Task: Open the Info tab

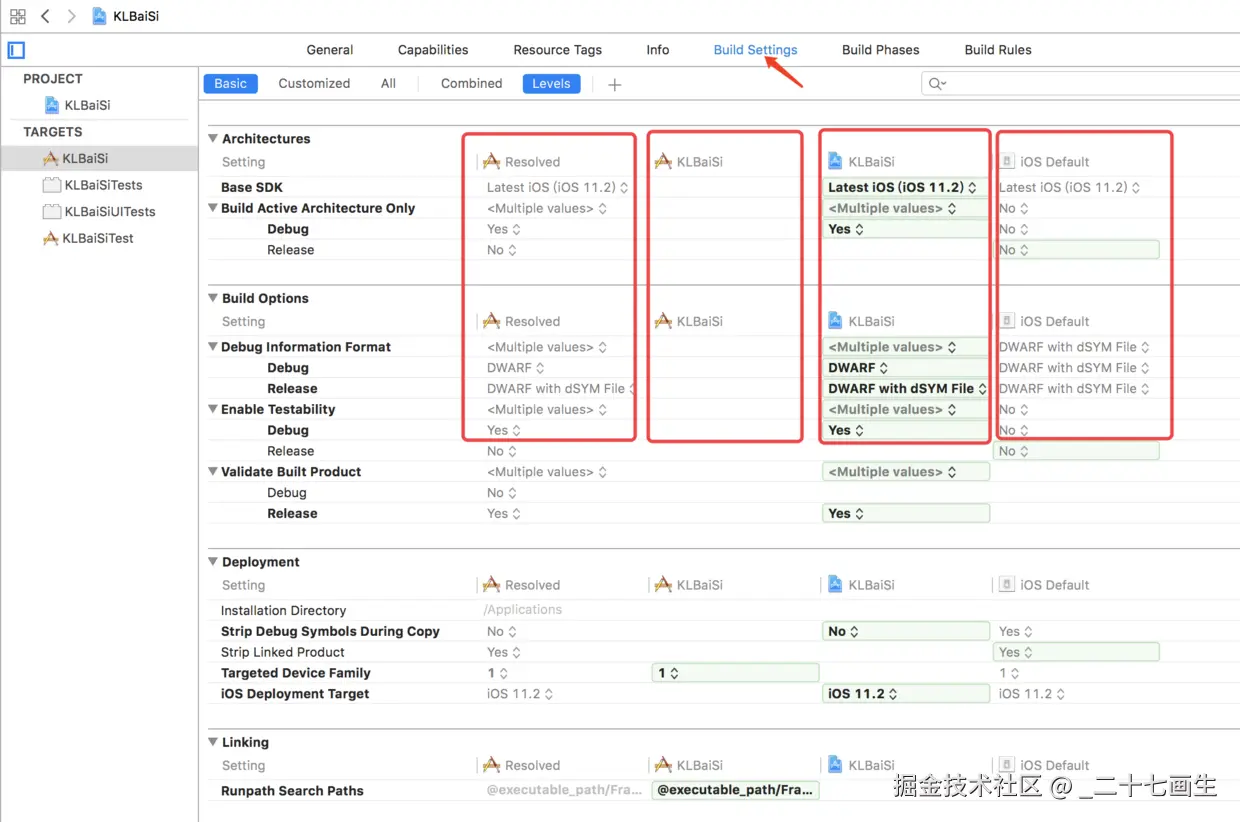Action: [x=658, y=50]
